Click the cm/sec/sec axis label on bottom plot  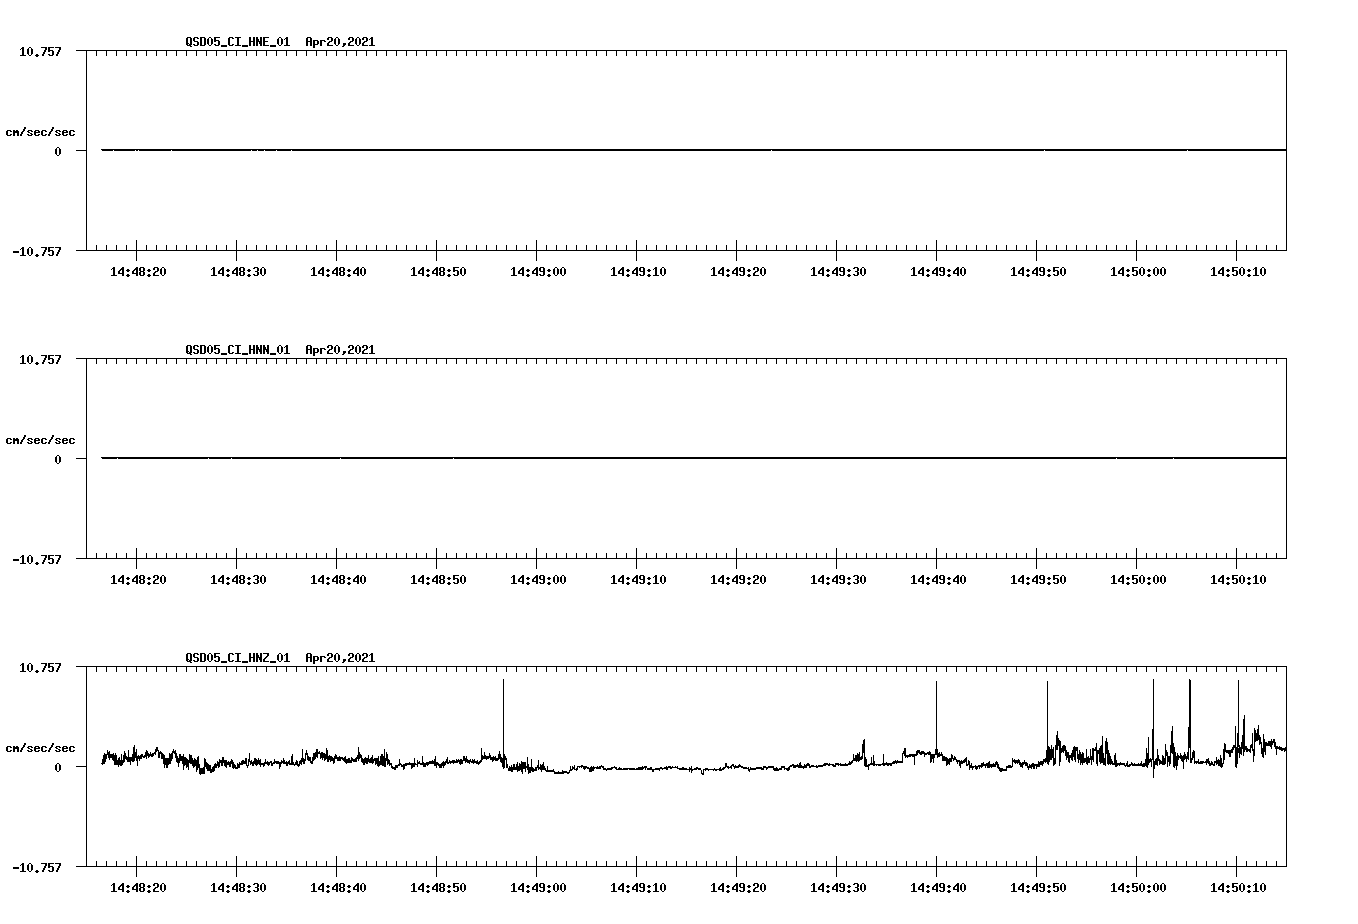(41, 745)
